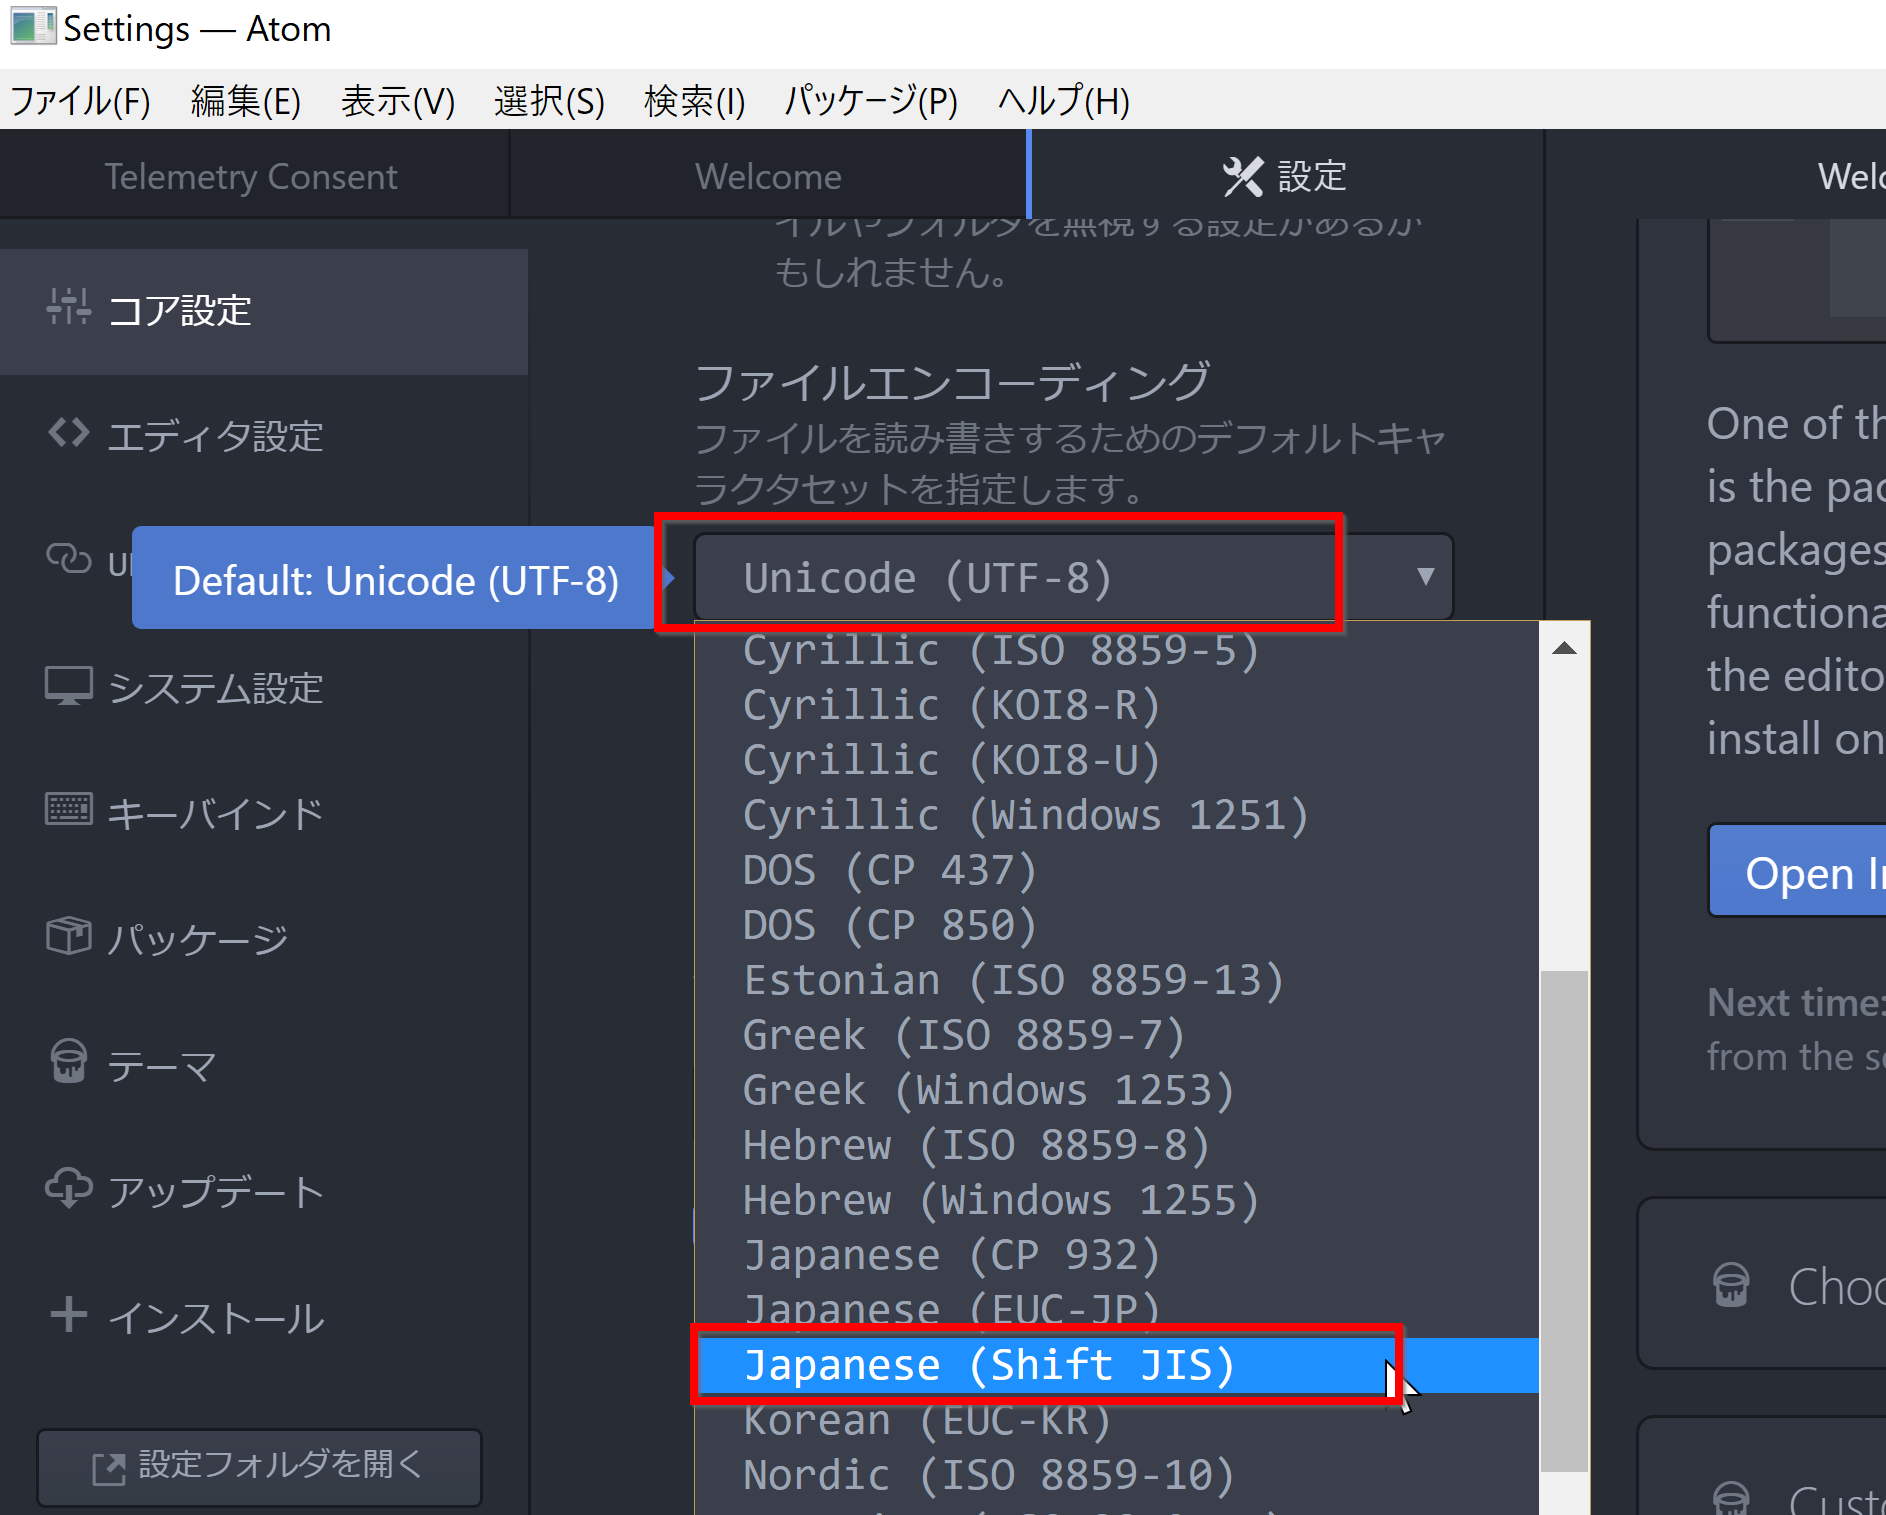Expand the Choose a Theme card in Welcome pane
The image size is (1886, 1515).
pos(1761,1283)
